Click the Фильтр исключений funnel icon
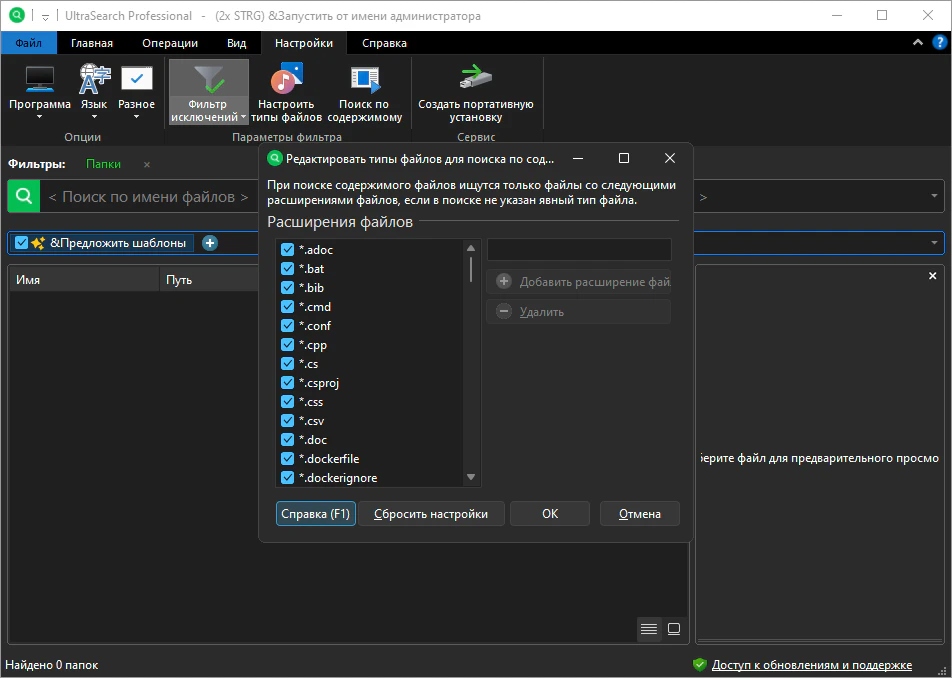952x678 pixels. pos(208,80)
